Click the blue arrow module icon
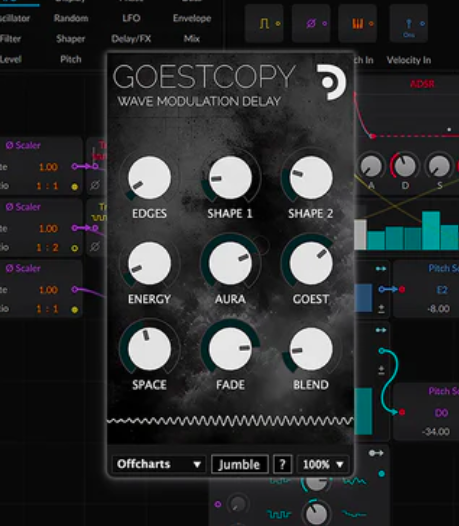459x526 pixels. click(x=409, y=24)
